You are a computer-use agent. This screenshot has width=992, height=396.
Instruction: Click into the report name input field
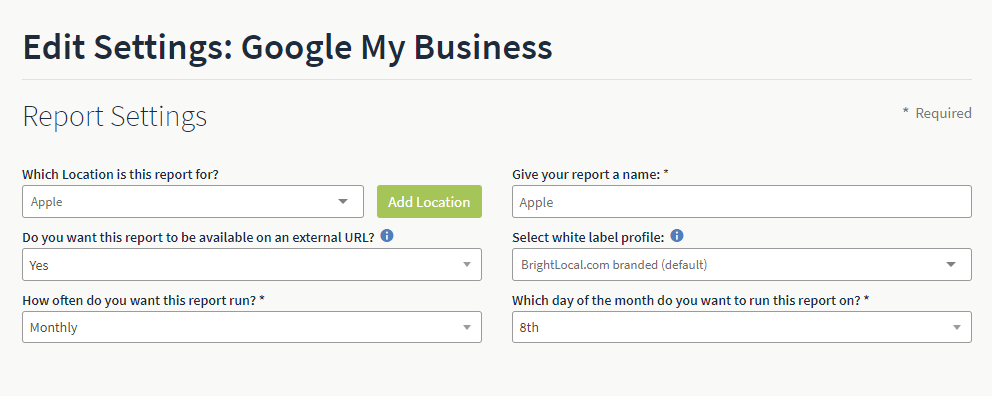coord(741,202)
